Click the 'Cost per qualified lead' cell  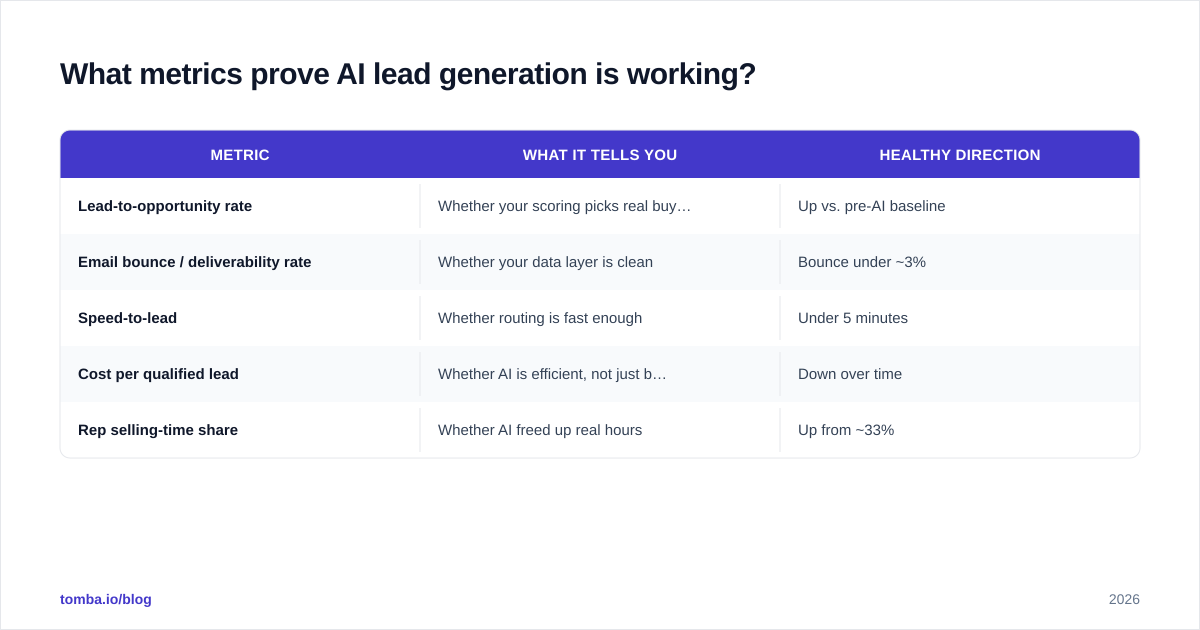(x=240, y=374)
